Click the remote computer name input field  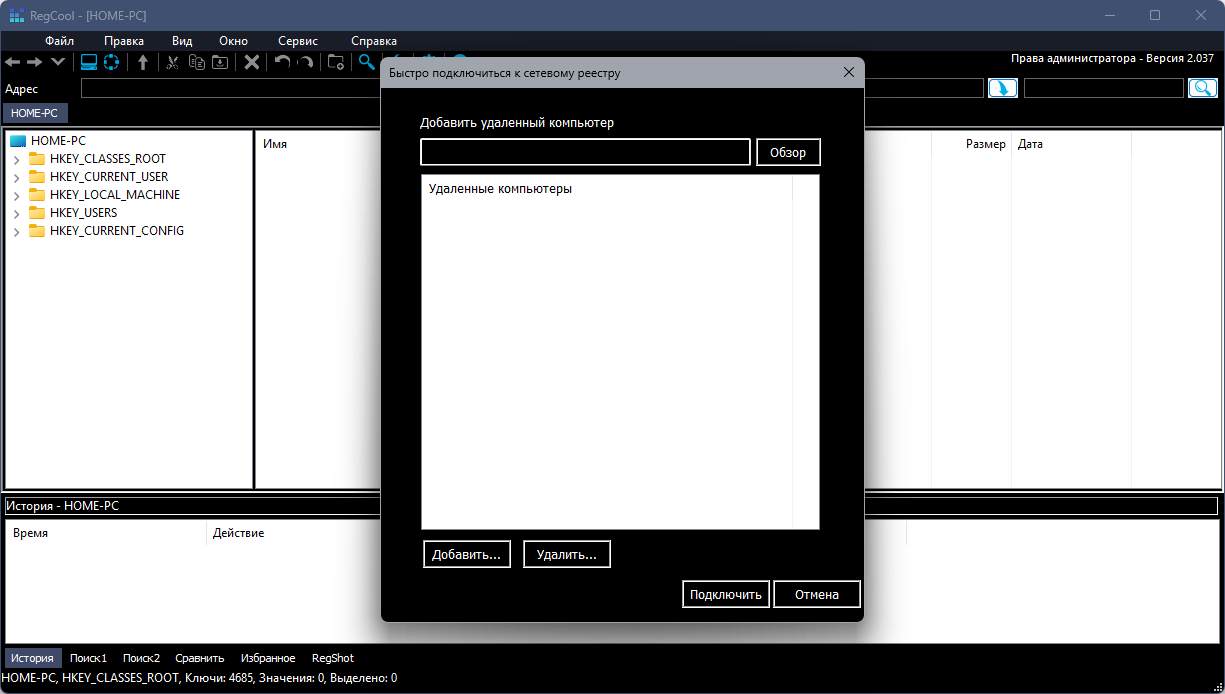click(x=585, y=152)
